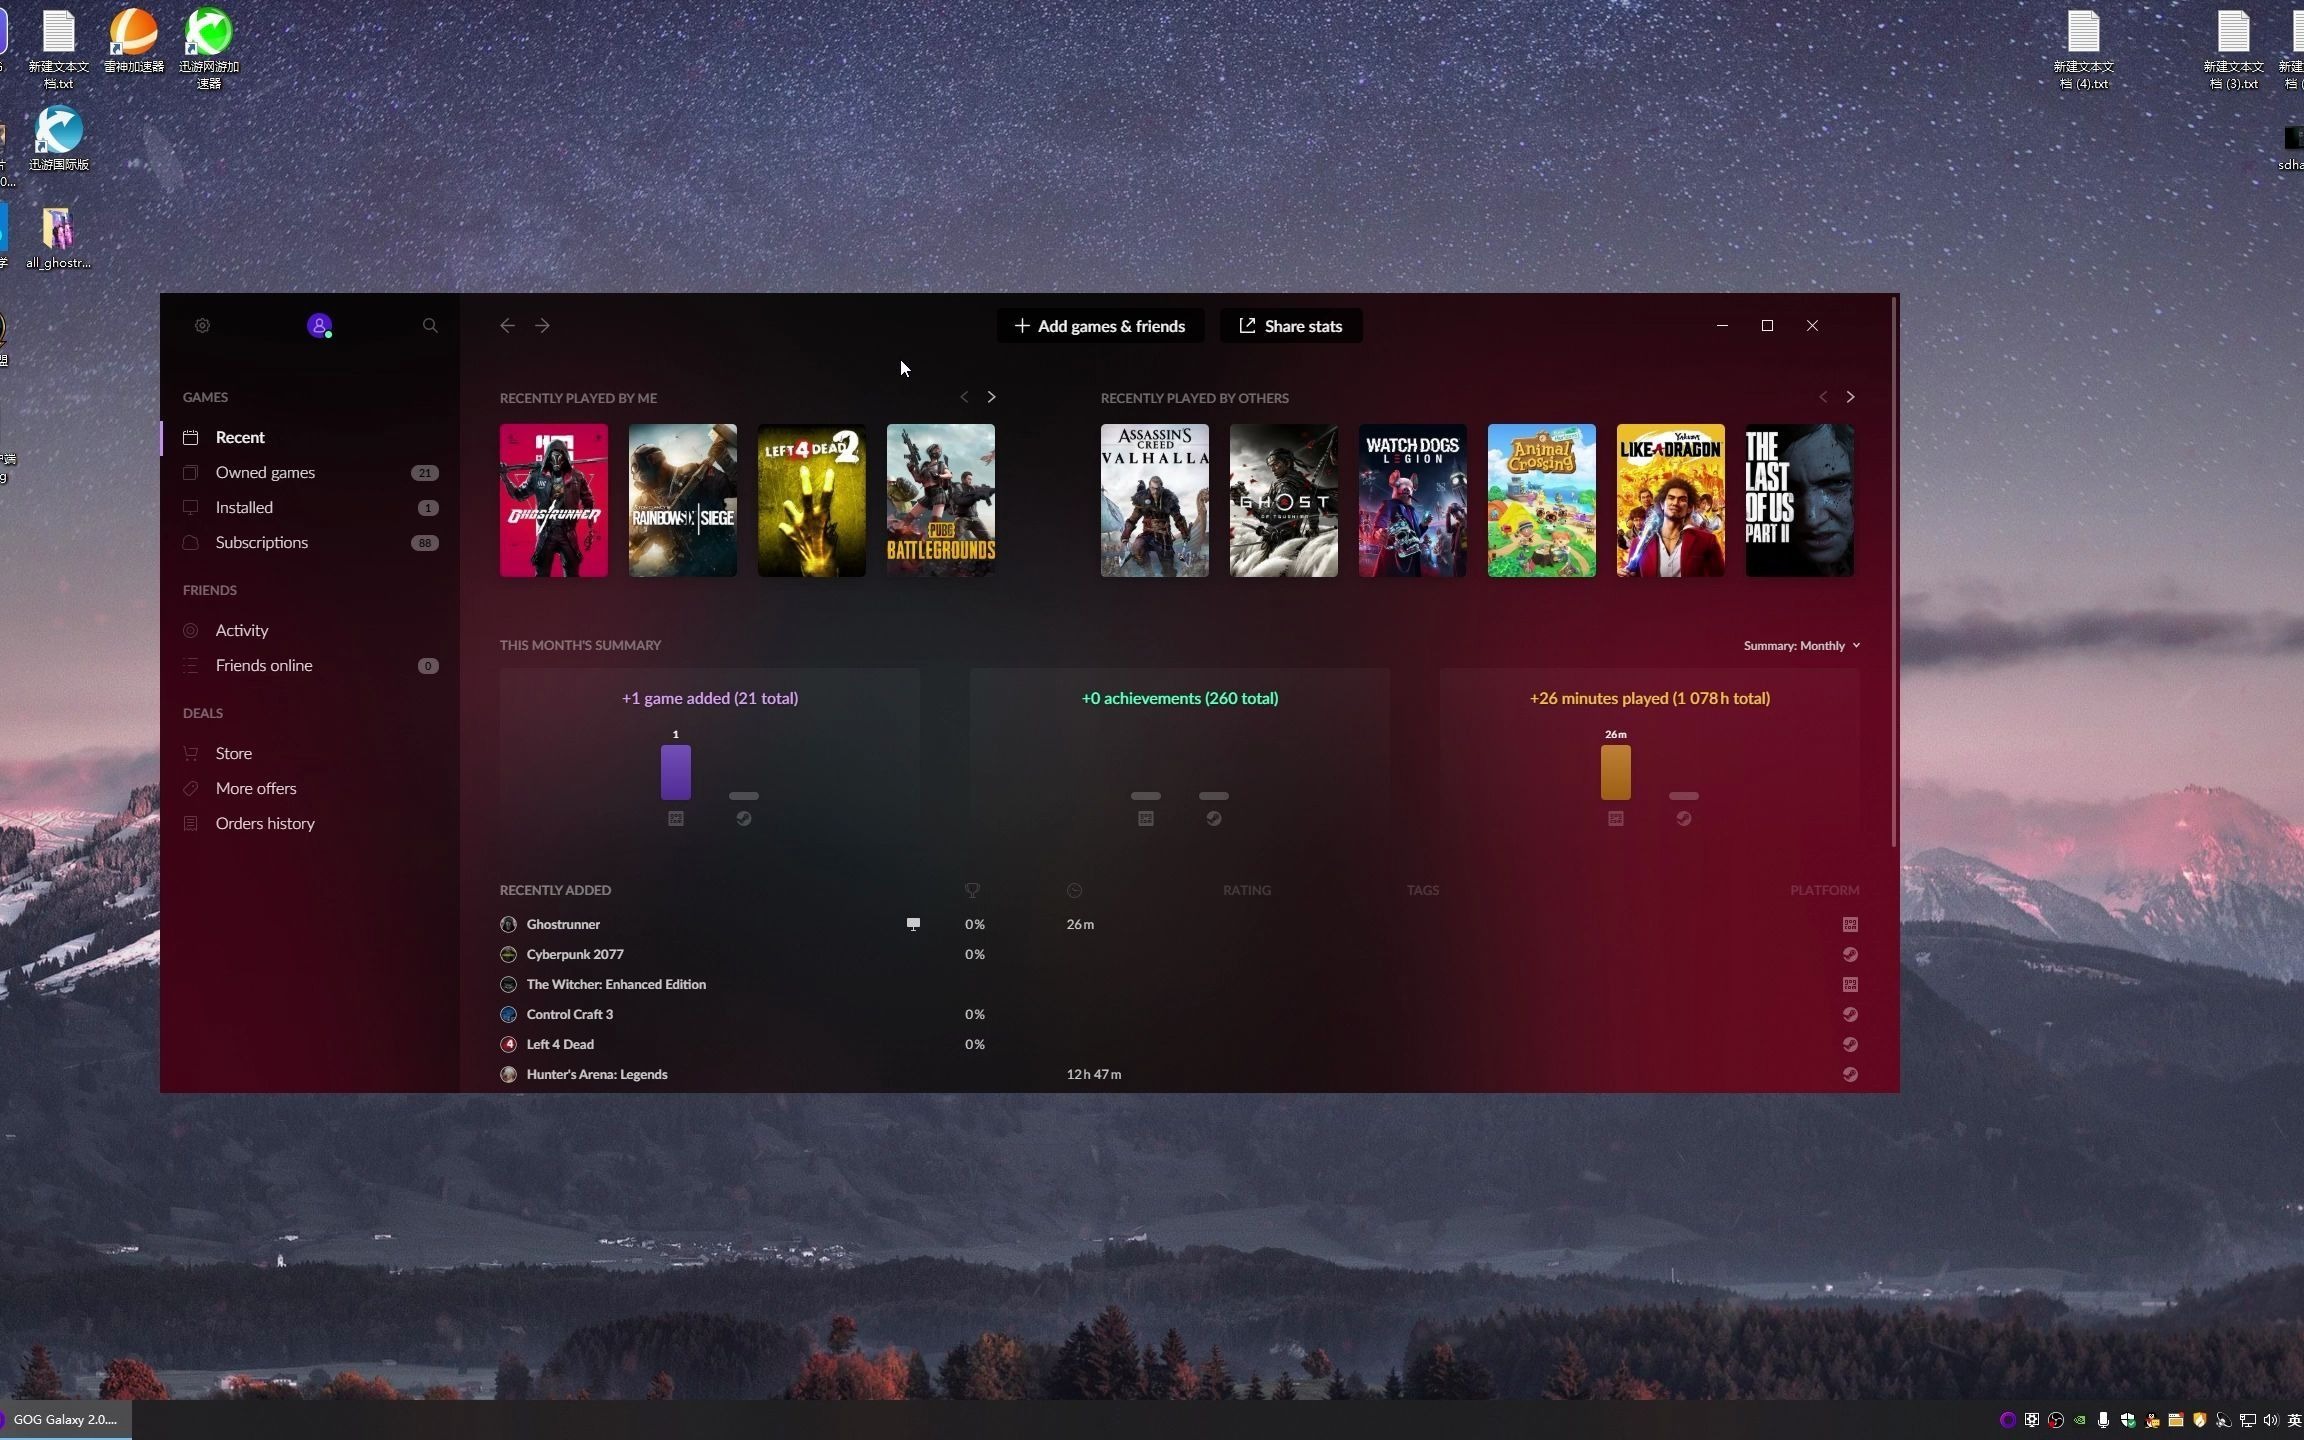
Task: Open Orders history
Action: click(310, 823)
